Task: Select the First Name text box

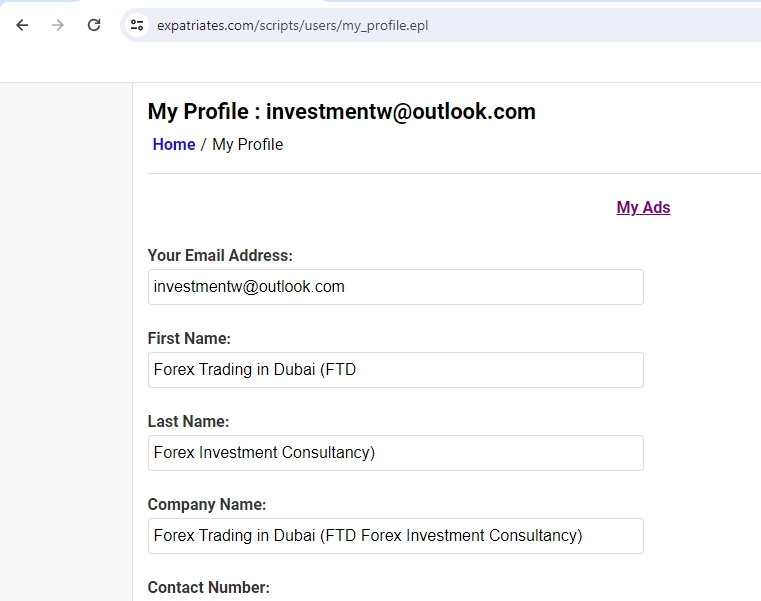Action: click(395, 370)
